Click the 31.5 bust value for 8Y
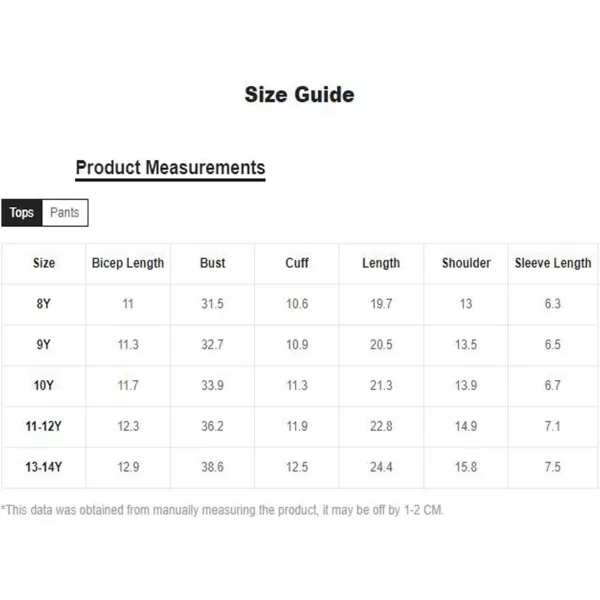Viewport: 600px width, 600px height. pyautogui.click(x=212, y=304)
